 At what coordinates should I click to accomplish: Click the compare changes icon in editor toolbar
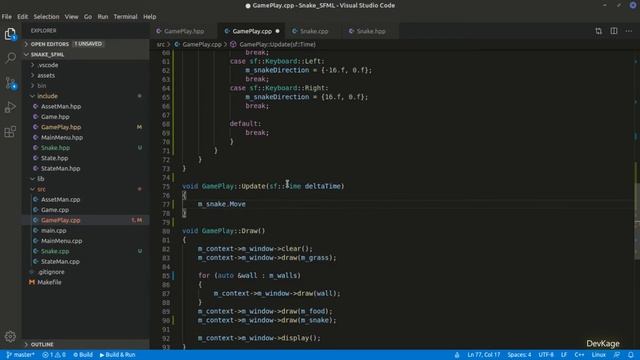tap(598, 31)
